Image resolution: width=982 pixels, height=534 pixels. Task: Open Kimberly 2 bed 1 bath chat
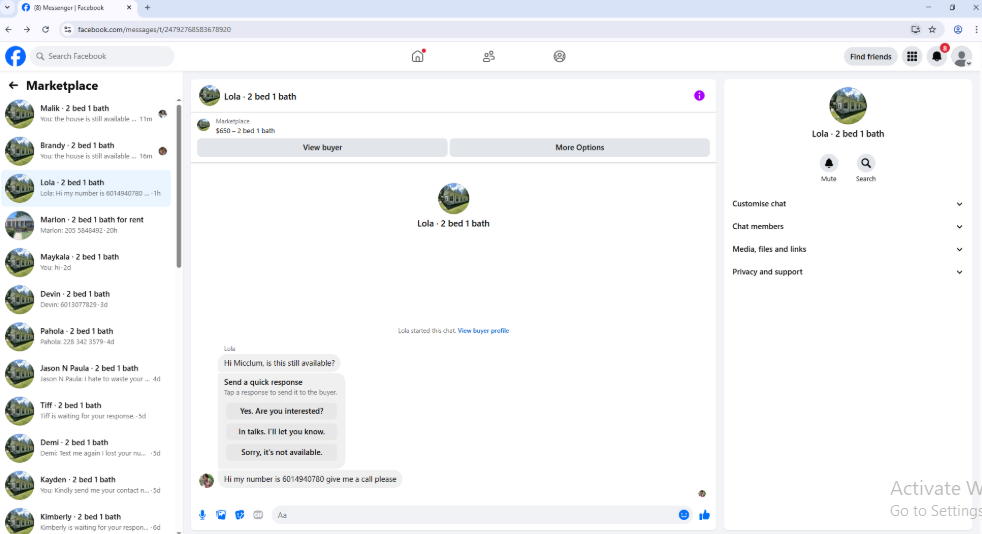point(86,521)
